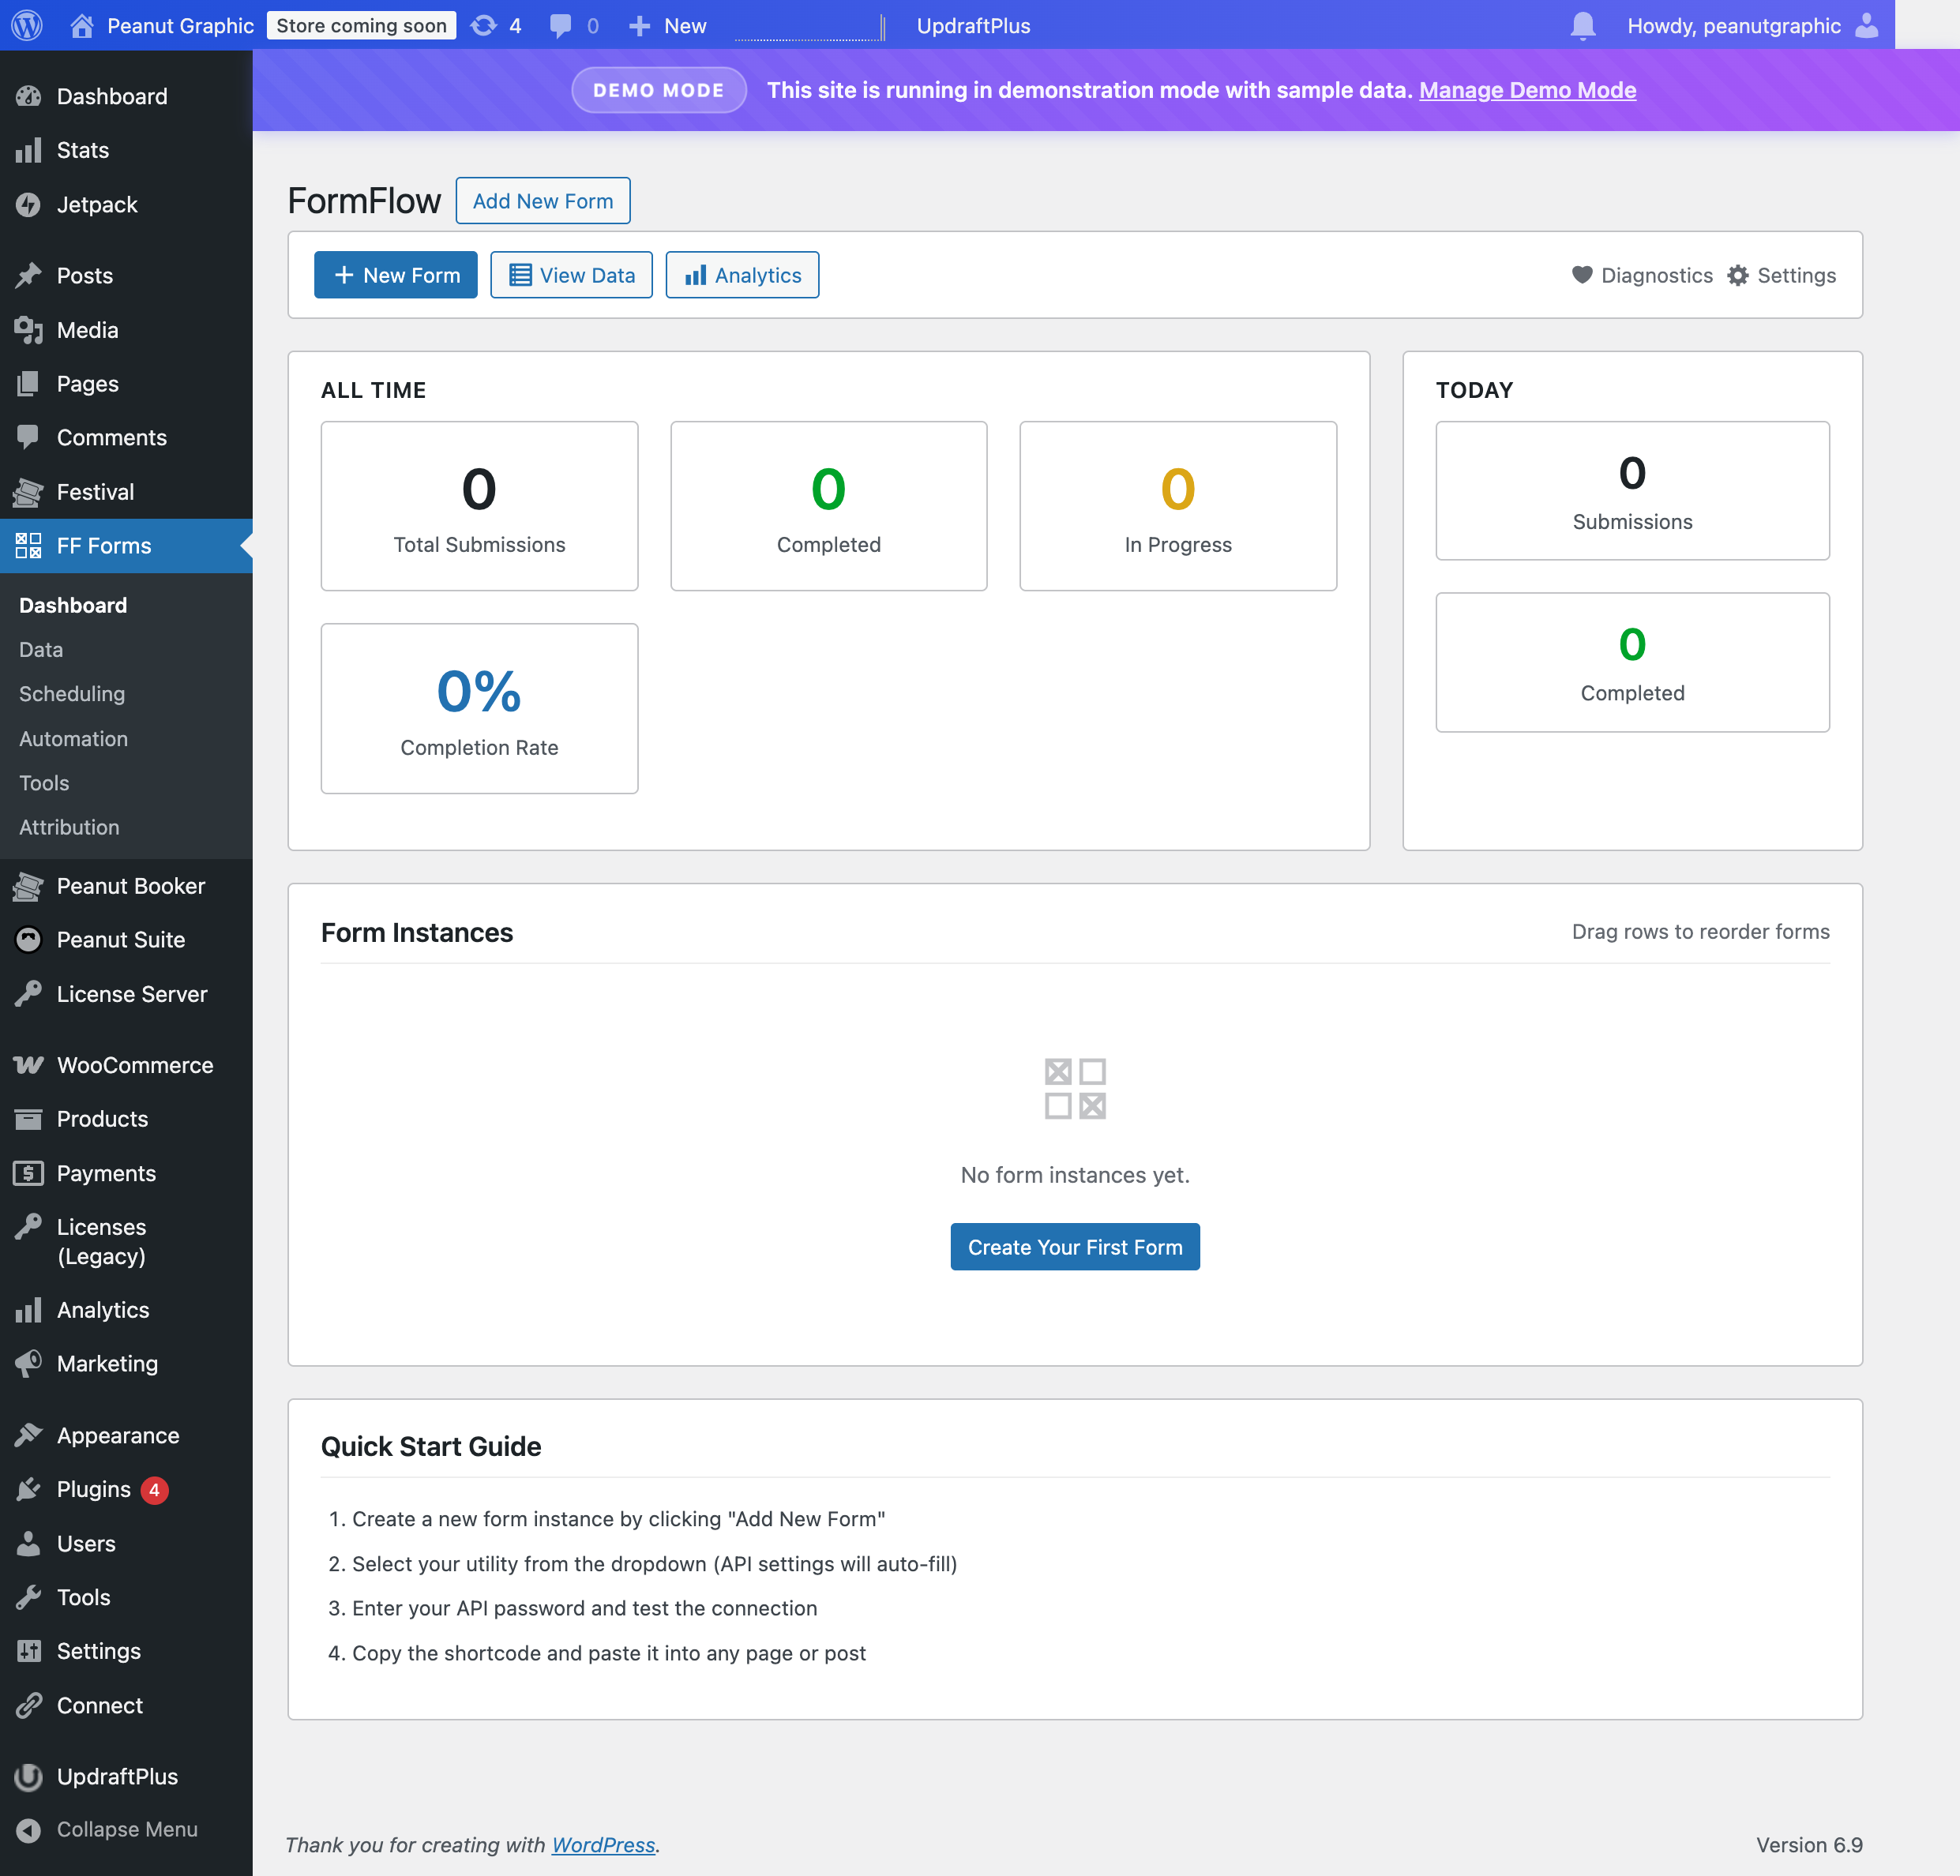The width and height of the screenshot is (1960, 1876).
Task: Switch to the Data section under FF Forms
Action: 40,649
